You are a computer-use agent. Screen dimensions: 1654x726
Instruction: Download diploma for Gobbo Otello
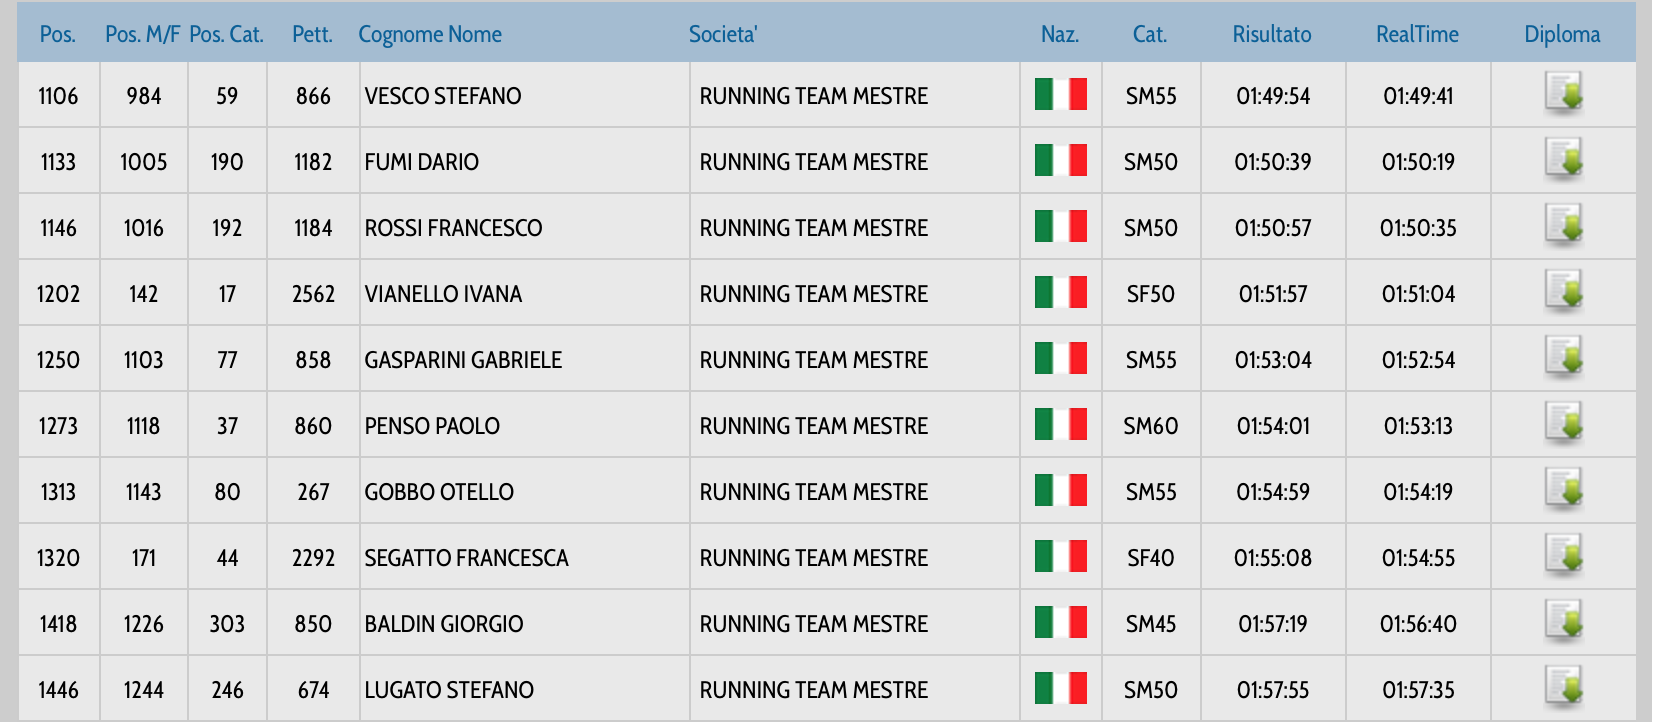point(1563,489)
